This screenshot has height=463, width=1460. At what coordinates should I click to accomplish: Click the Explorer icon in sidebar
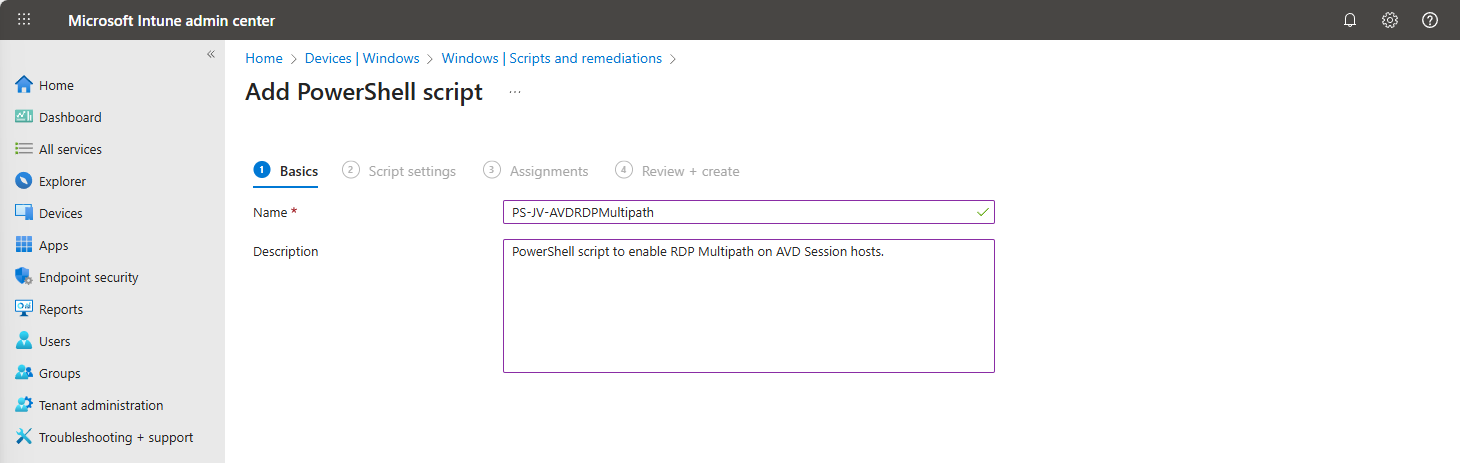click(x=24, y=181)
